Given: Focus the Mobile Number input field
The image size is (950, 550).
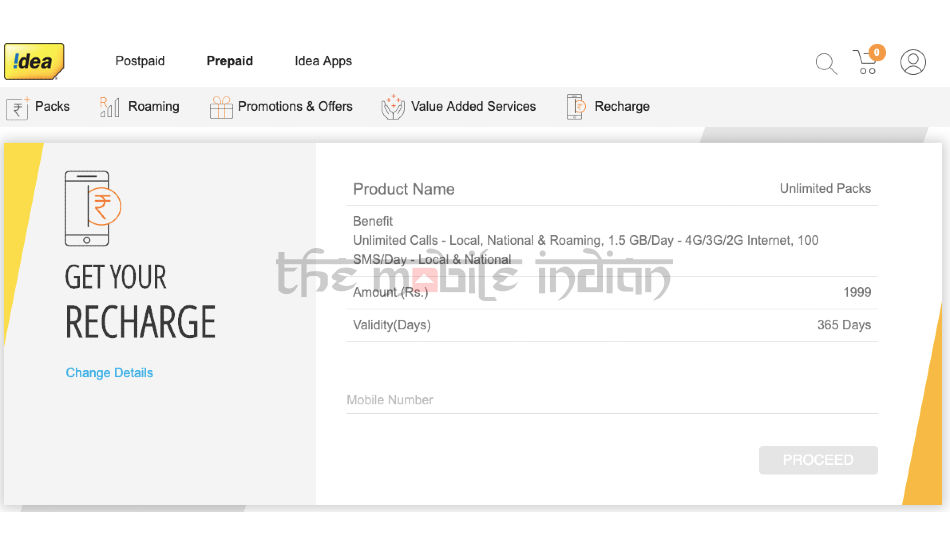Looking at the screenshot, I should pos(612,400).
